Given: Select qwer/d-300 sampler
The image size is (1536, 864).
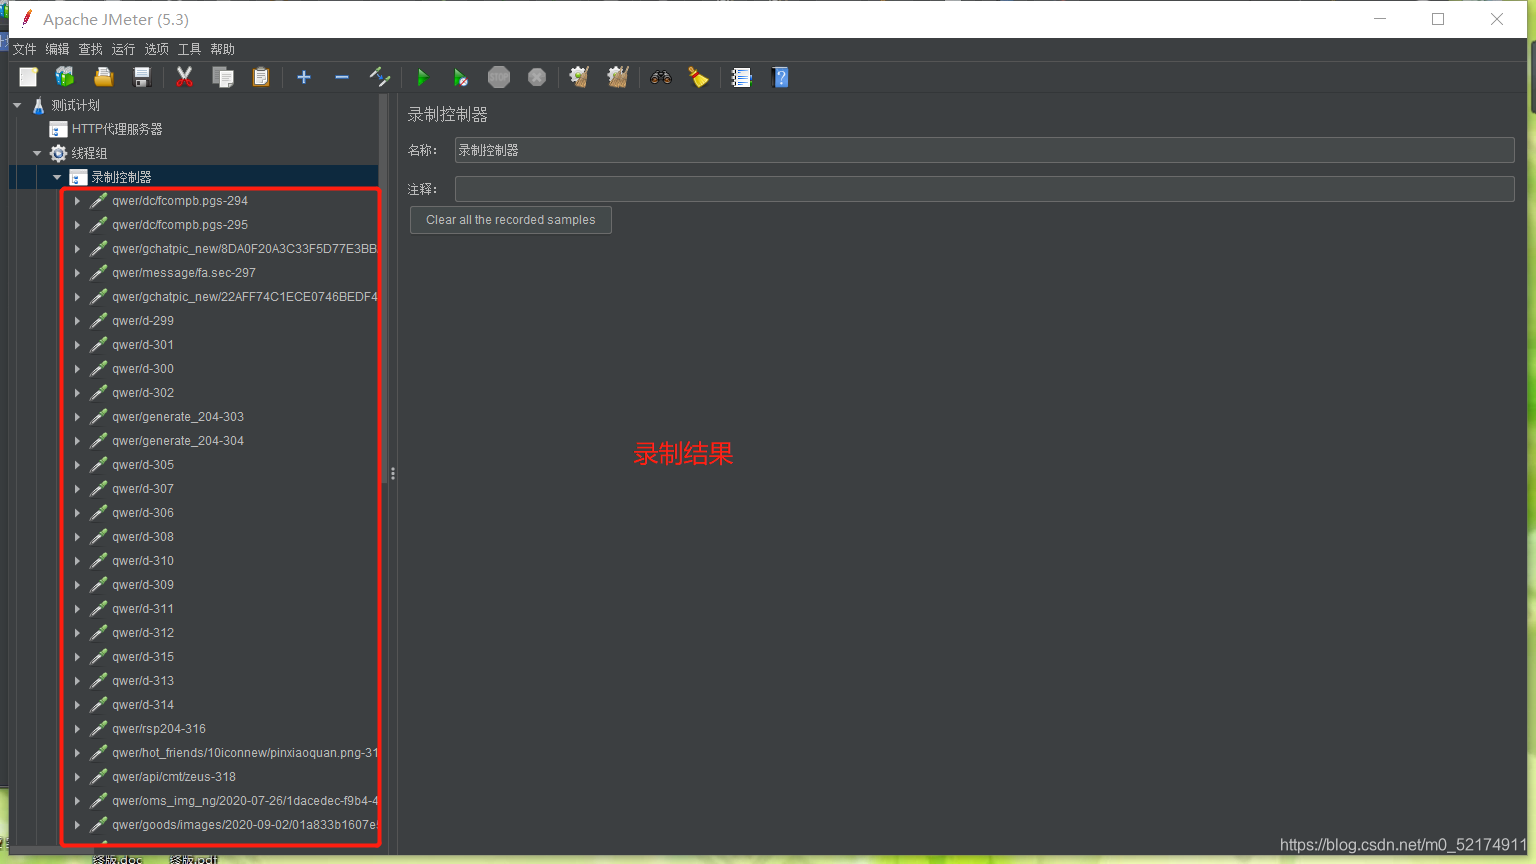Looking at the screenshot, I should point(143,369).
